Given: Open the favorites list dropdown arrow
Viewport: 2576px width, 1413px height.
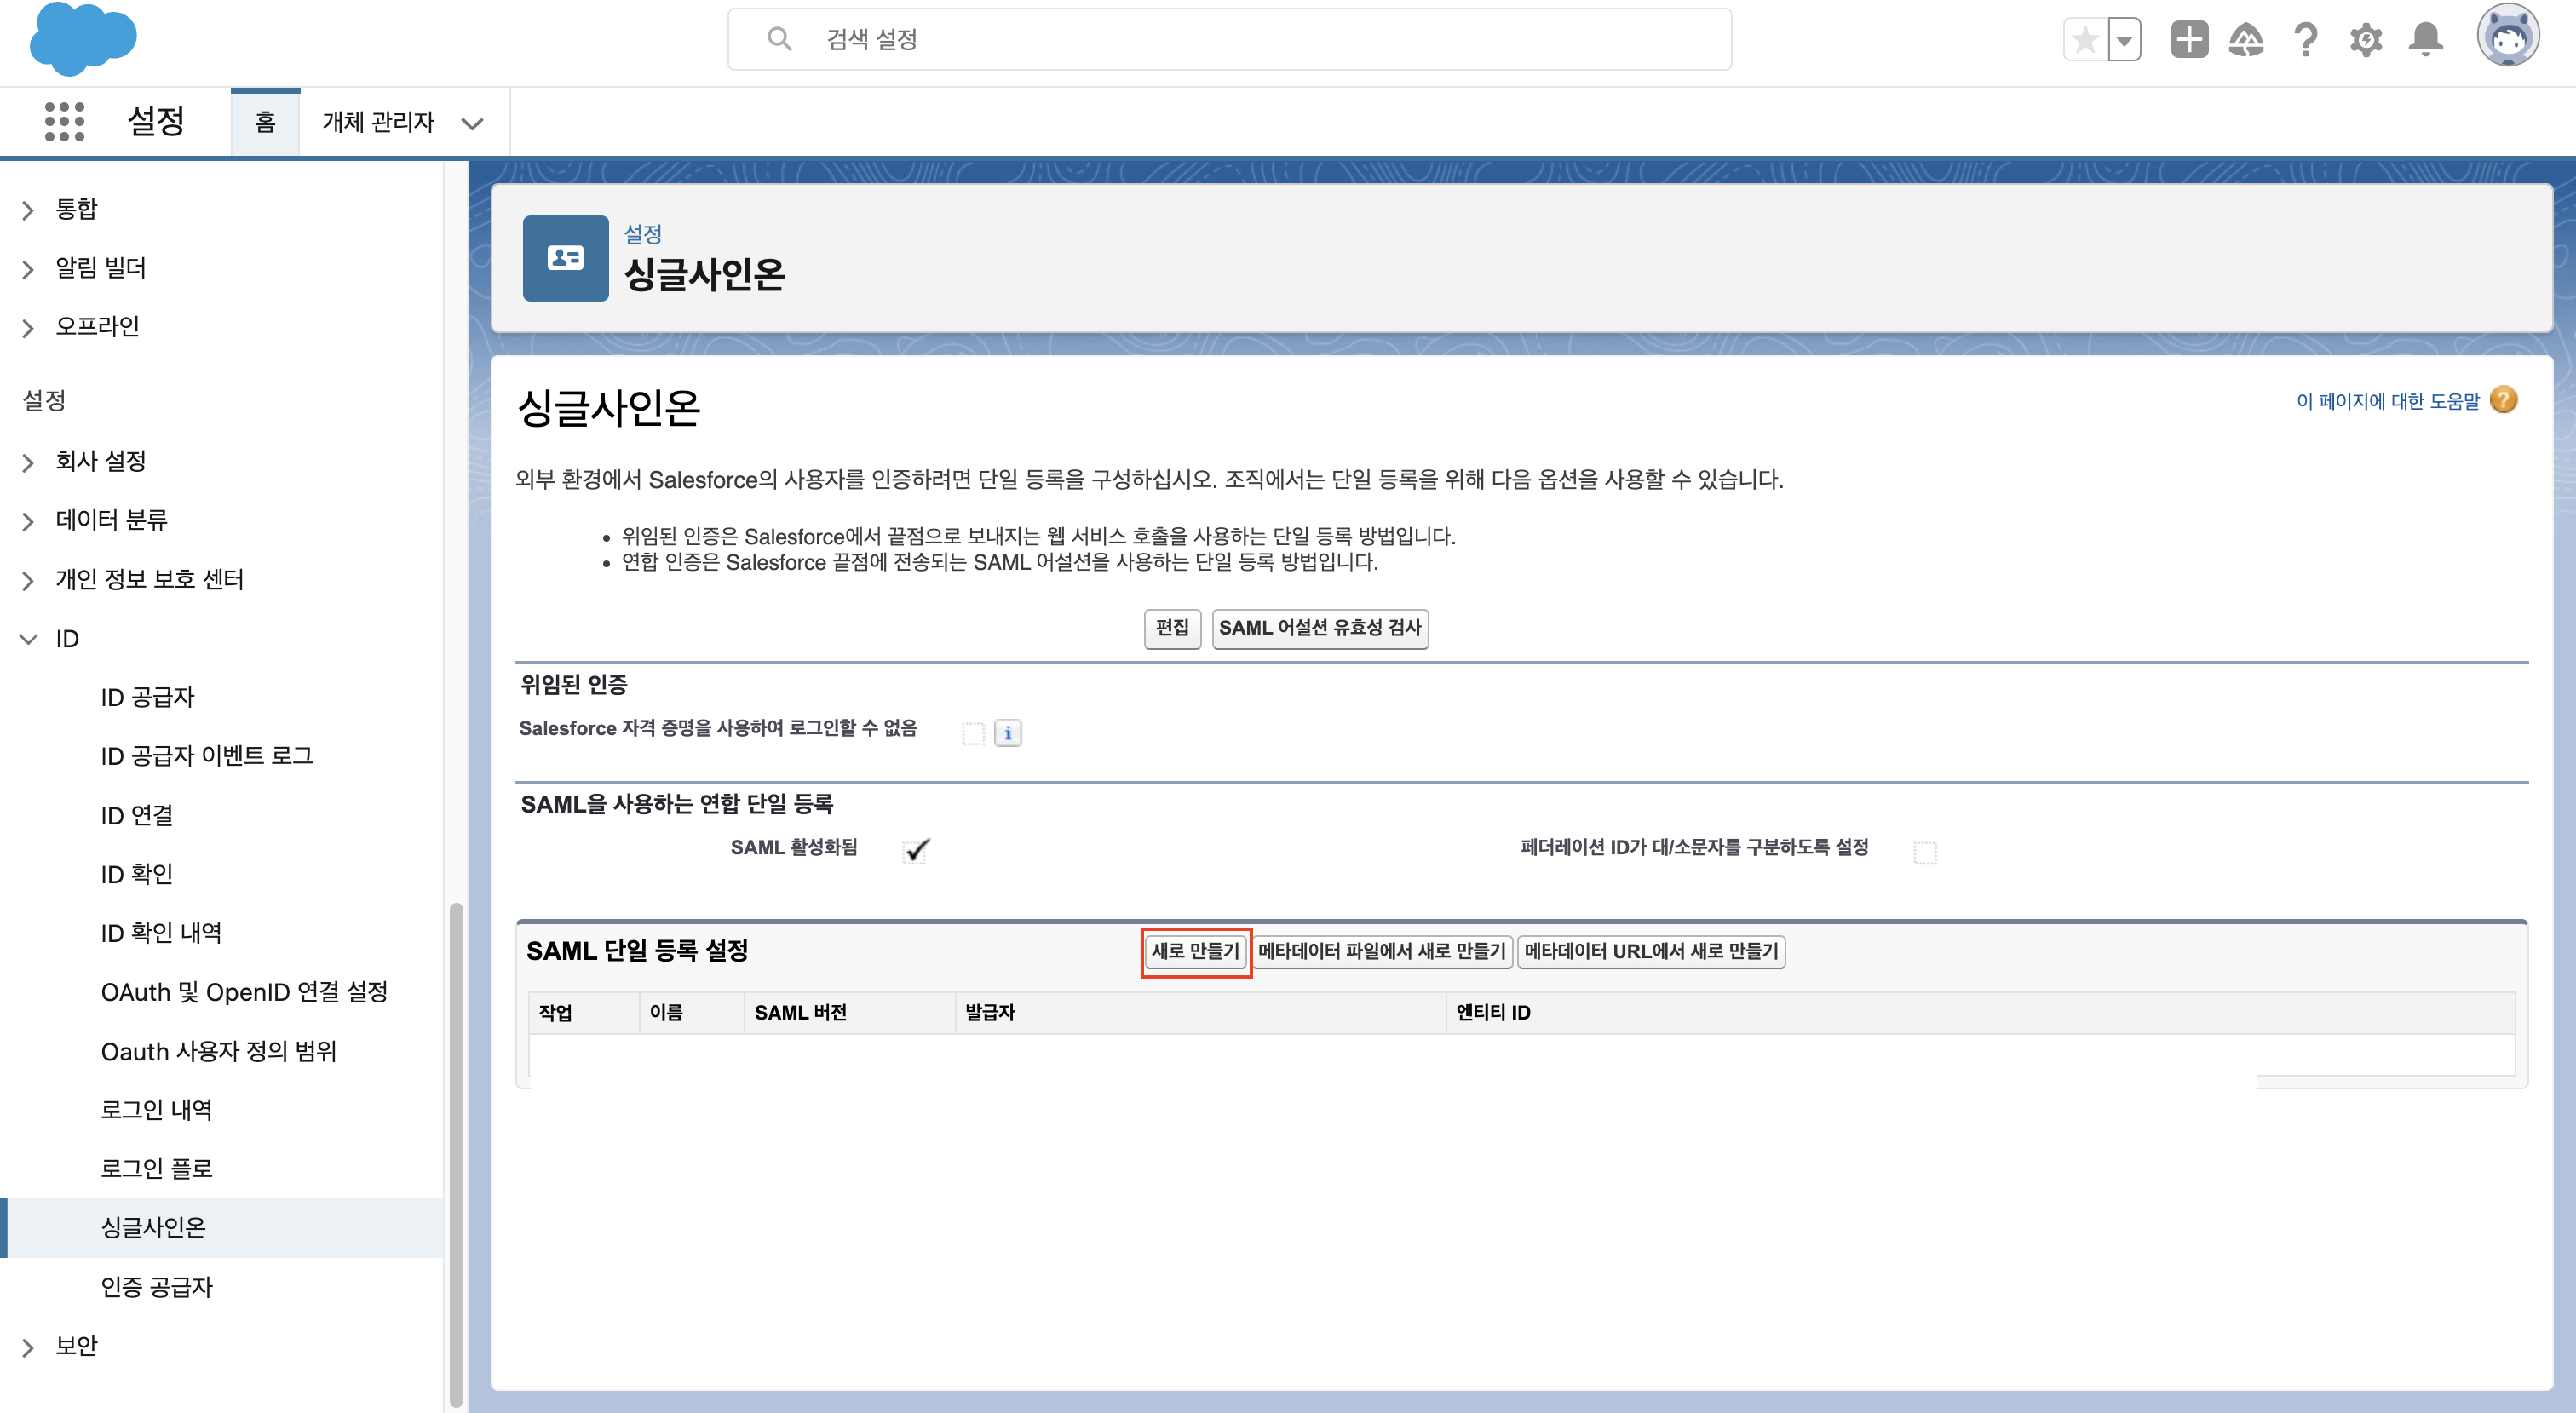Looking at the screenshot, I should click(2124, 40).
